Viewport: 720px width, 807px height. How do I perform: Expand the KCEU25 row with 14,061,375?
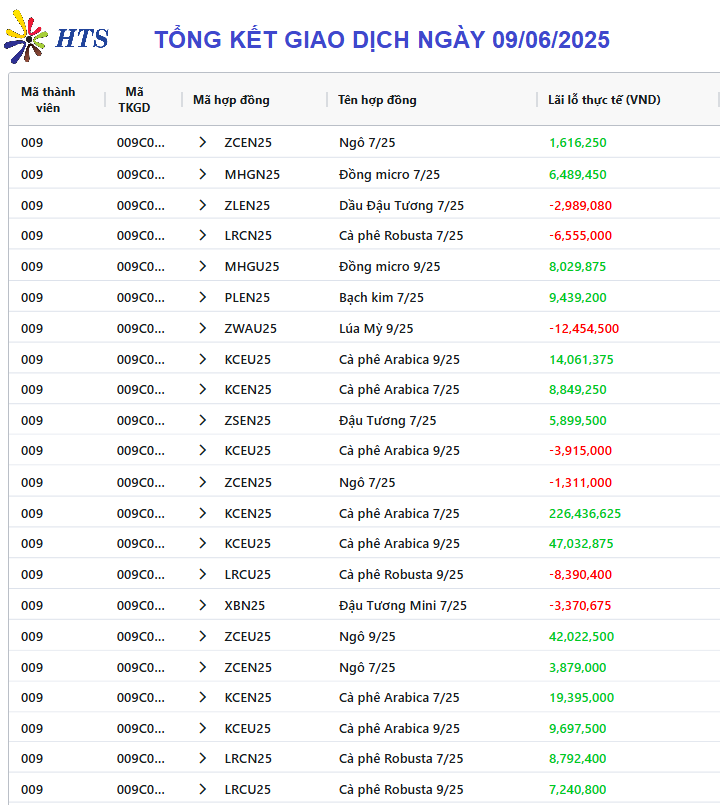point(203,359)
